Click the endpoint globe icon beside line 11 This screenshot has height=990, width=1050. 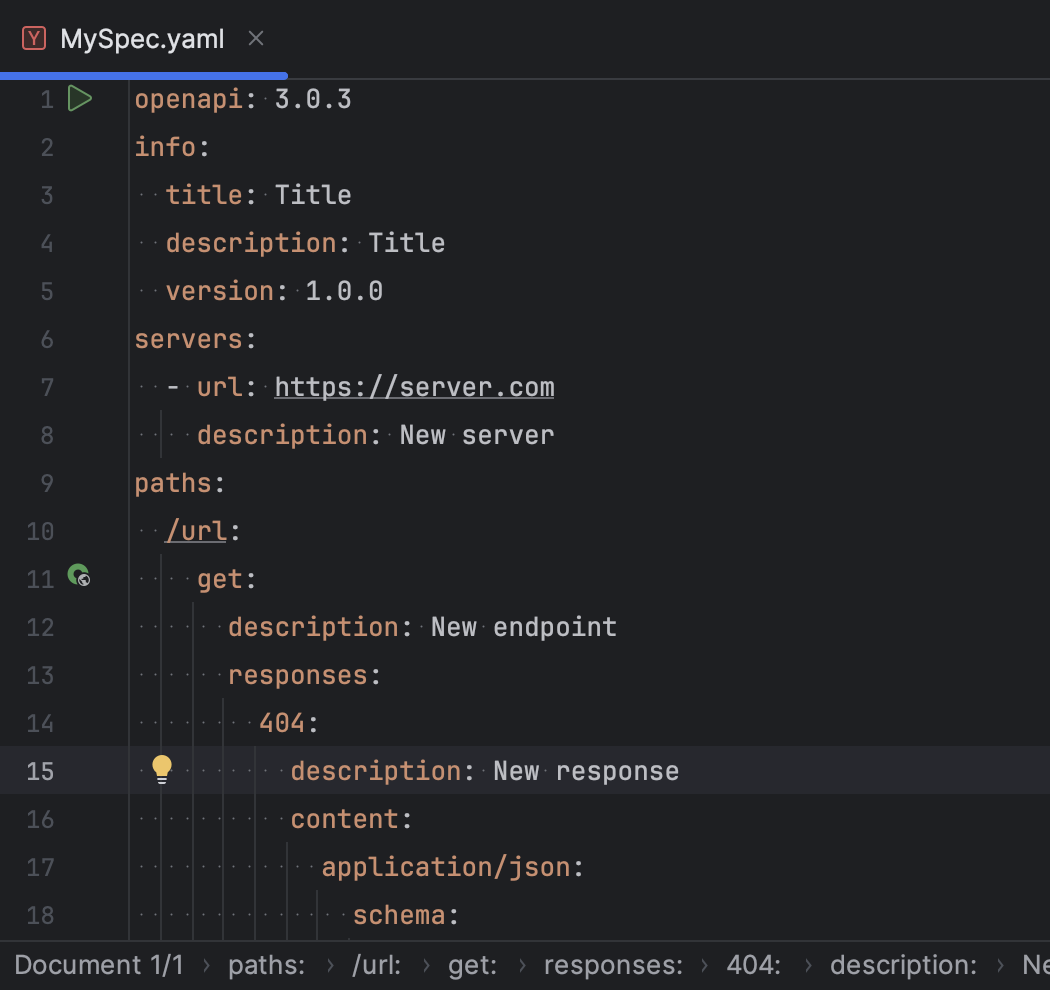pyautogui.click(x=80, y=577)
